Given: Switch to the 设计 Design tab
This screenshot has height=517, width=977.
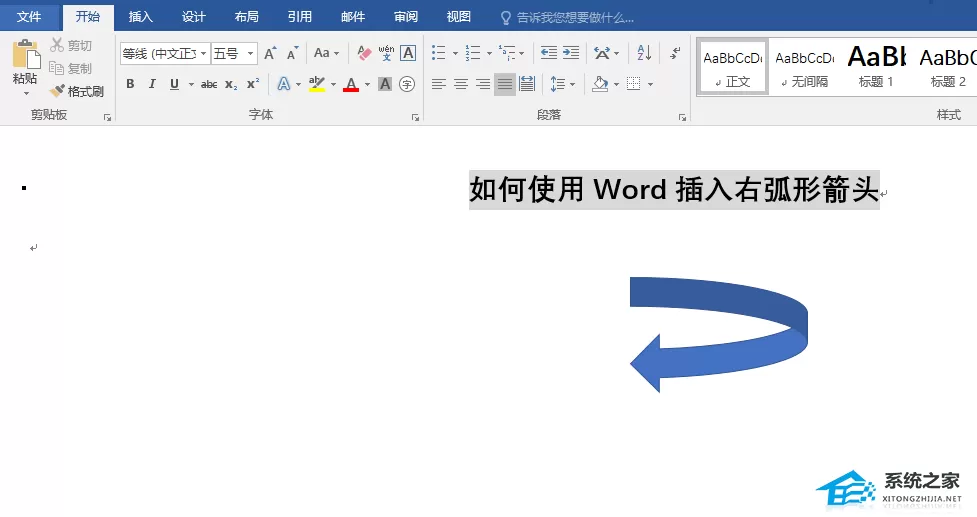Looking at the screenshot, I should point(193,17).
